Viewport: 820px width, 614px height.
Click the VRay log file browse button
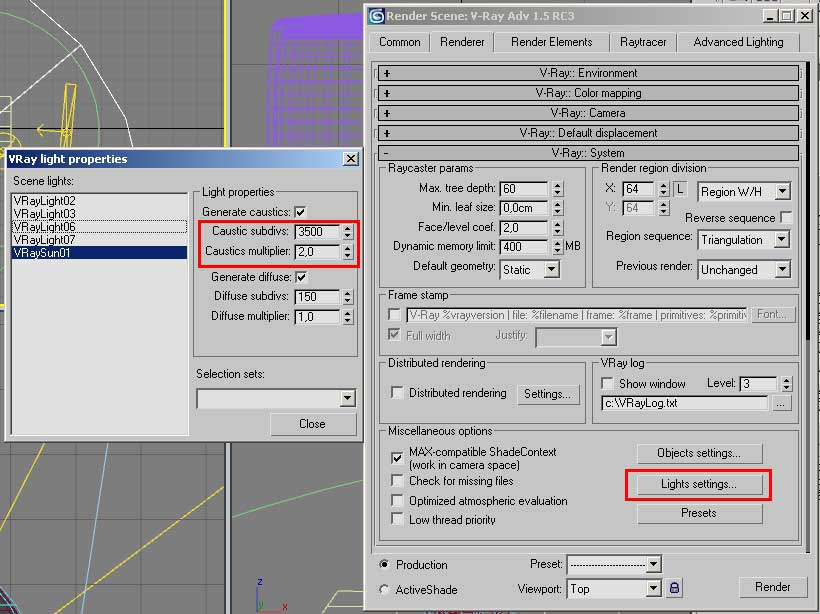(x=781, y=403)
